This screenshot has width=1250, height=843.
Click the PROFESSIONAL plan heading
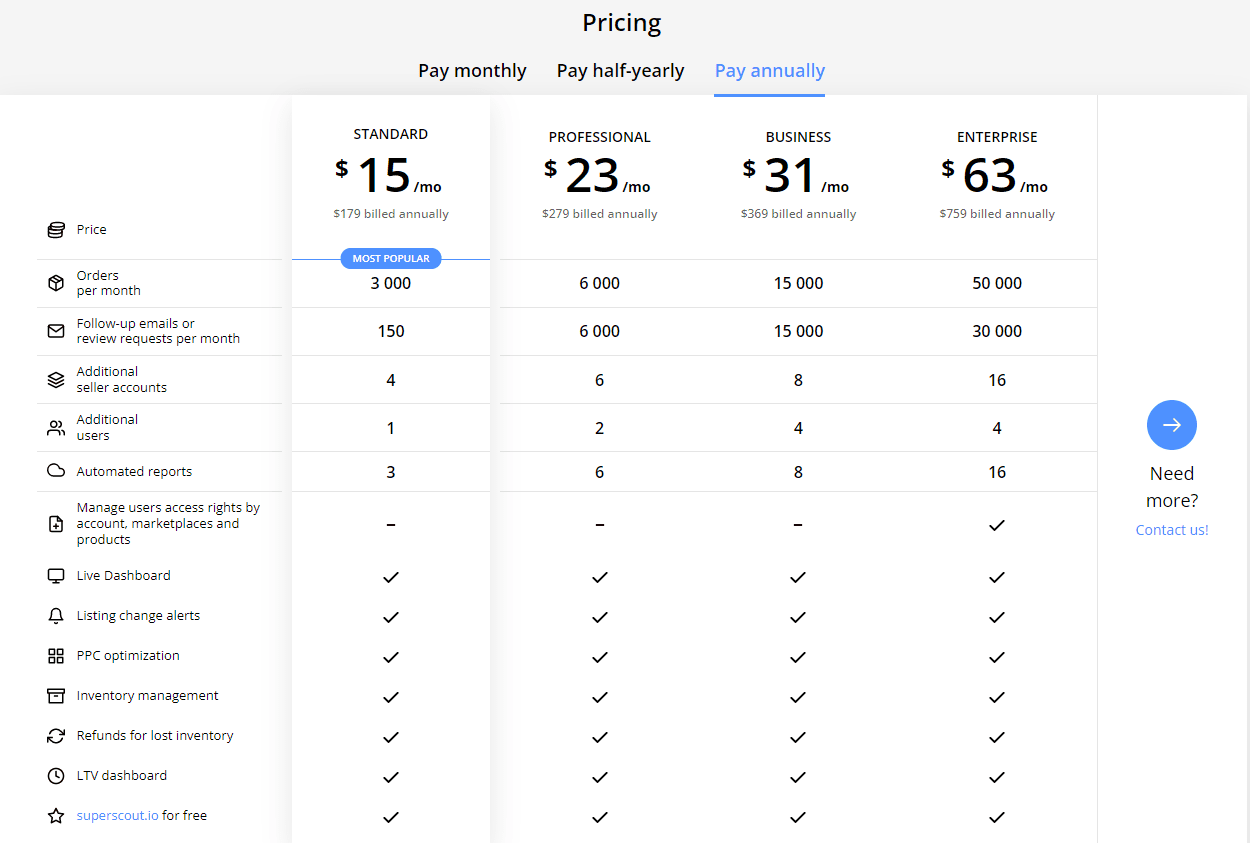pos(600,137)
